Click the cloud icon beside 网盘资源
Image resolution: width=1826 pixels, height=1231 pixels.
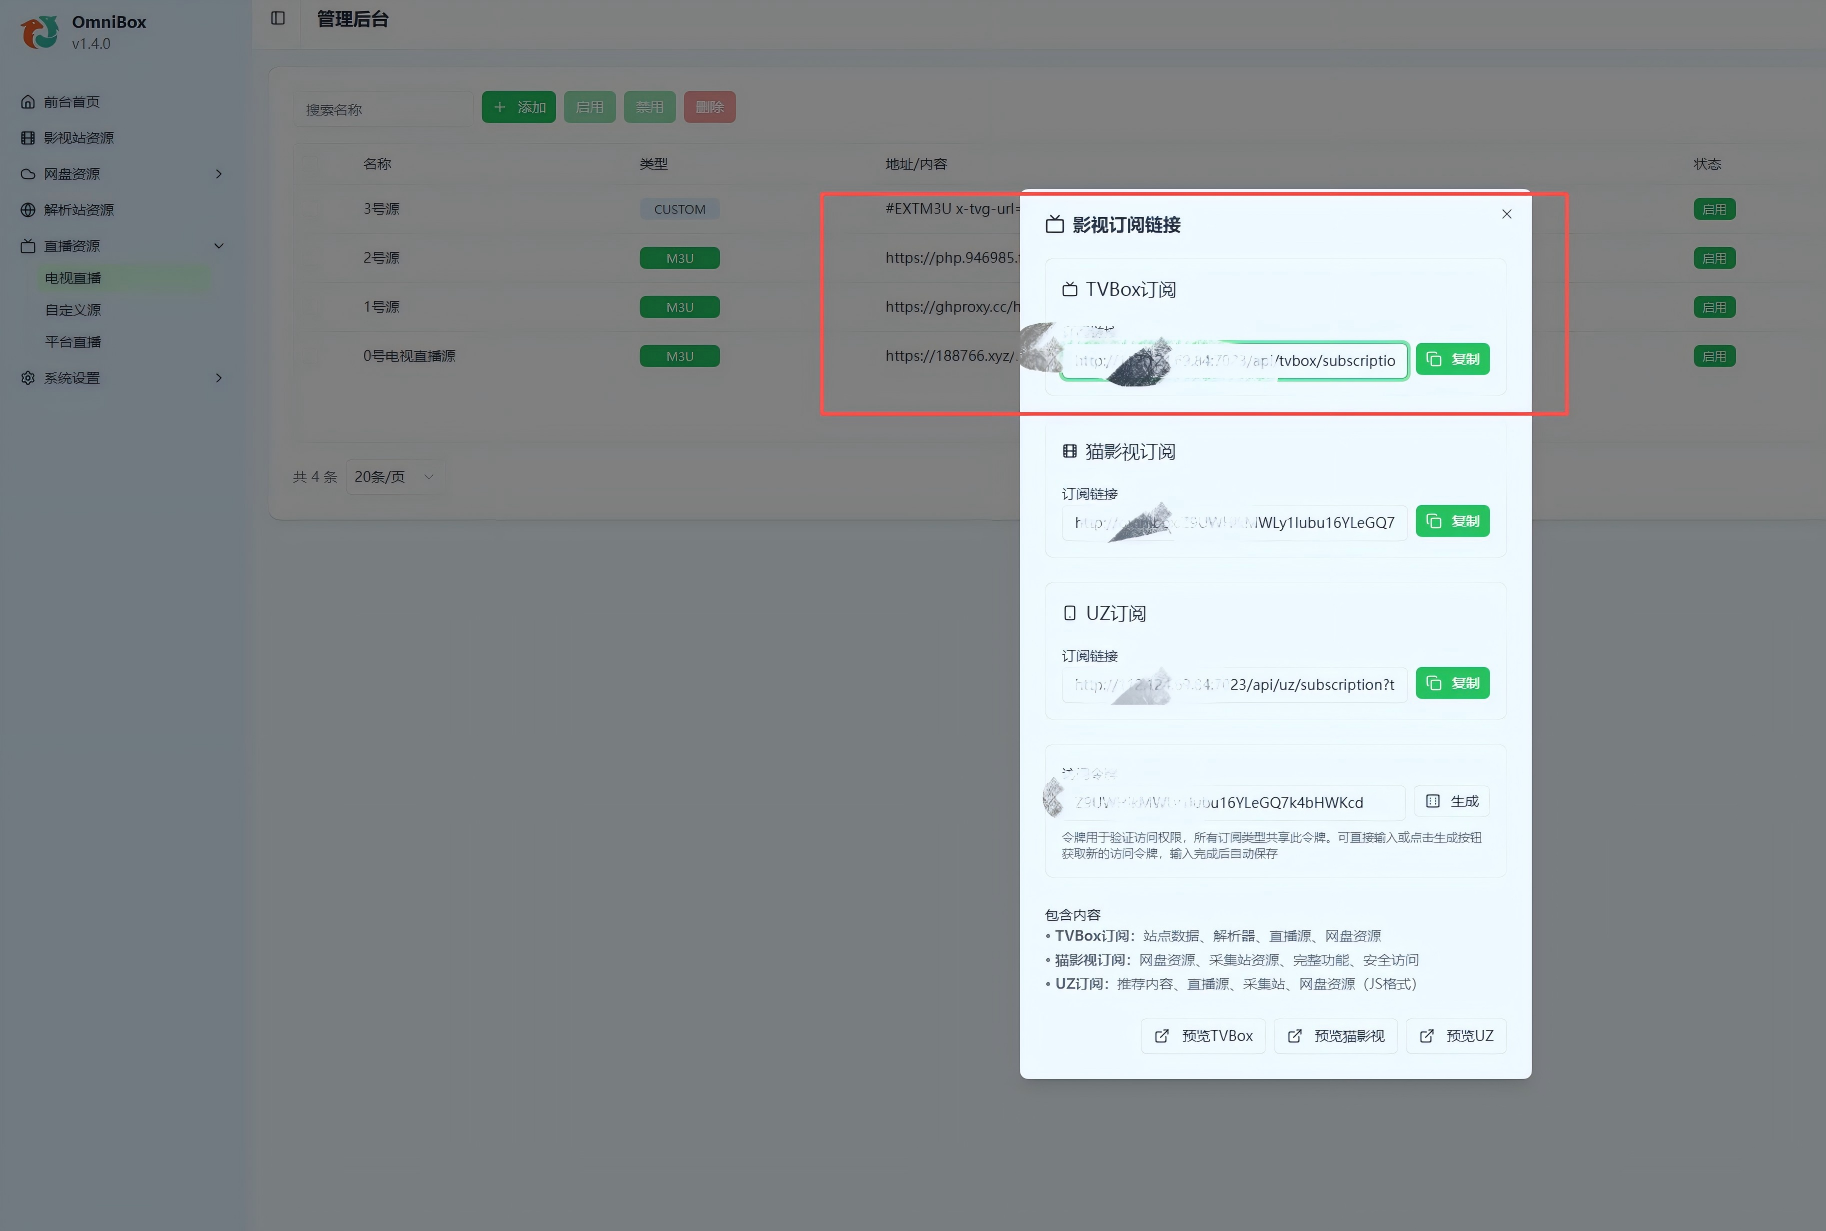coord(28,174)
